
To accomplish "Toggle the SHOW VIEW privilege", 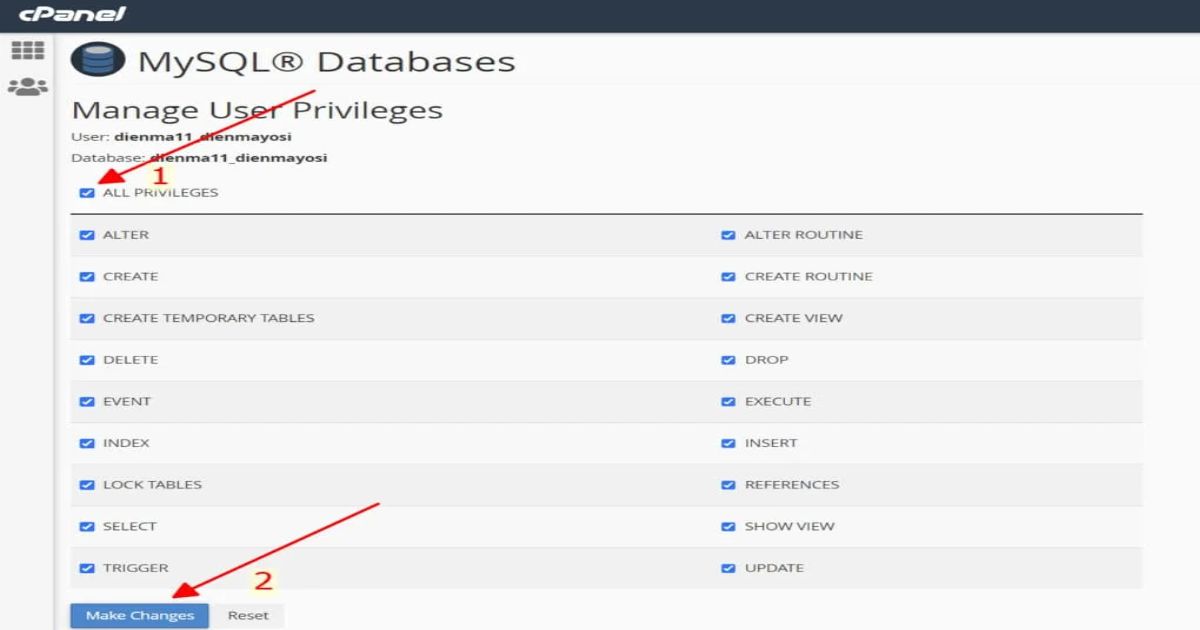I will pyautogui.click(x=728, y=527).
